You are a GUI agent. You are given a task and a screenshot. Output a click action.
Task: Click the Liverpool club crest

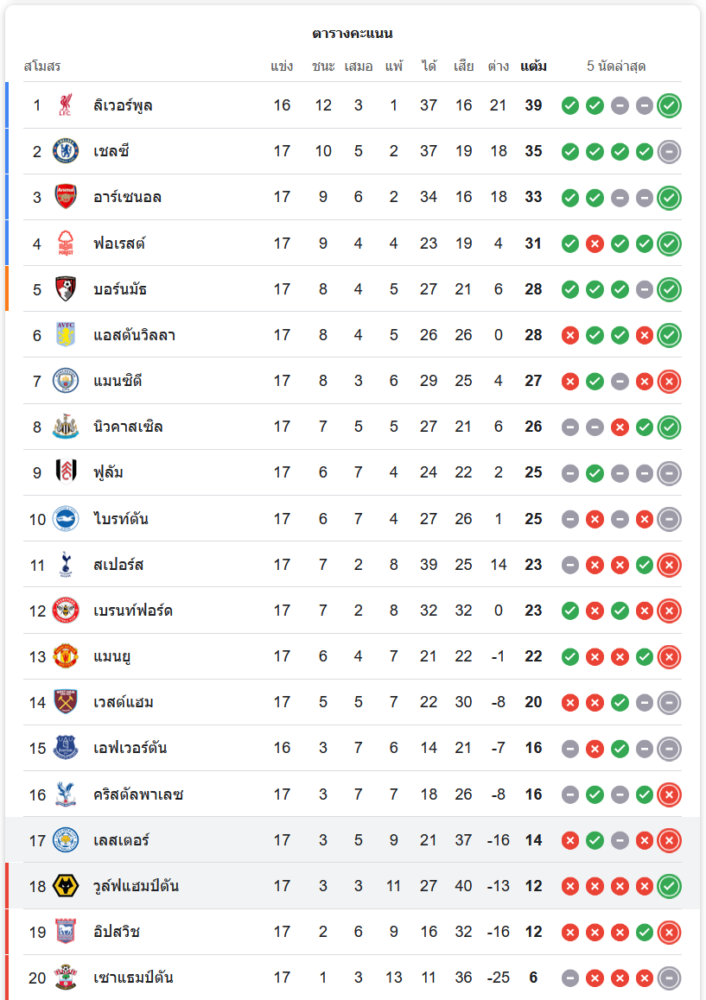65,105
